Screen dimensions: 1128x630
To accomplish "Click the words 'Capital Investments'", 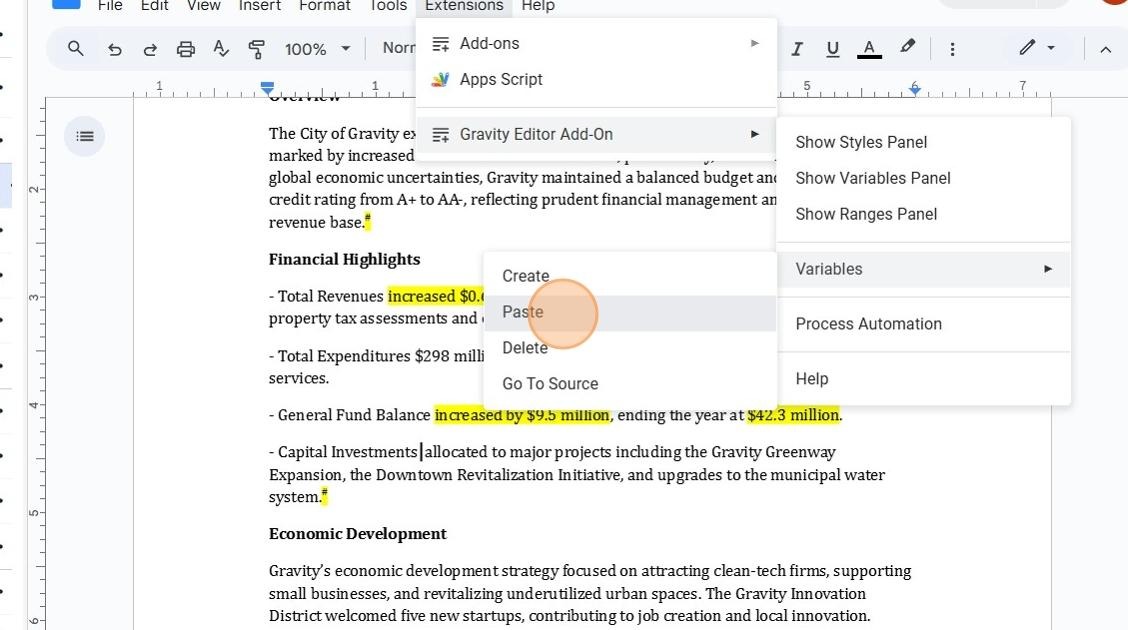I will 347,452.
